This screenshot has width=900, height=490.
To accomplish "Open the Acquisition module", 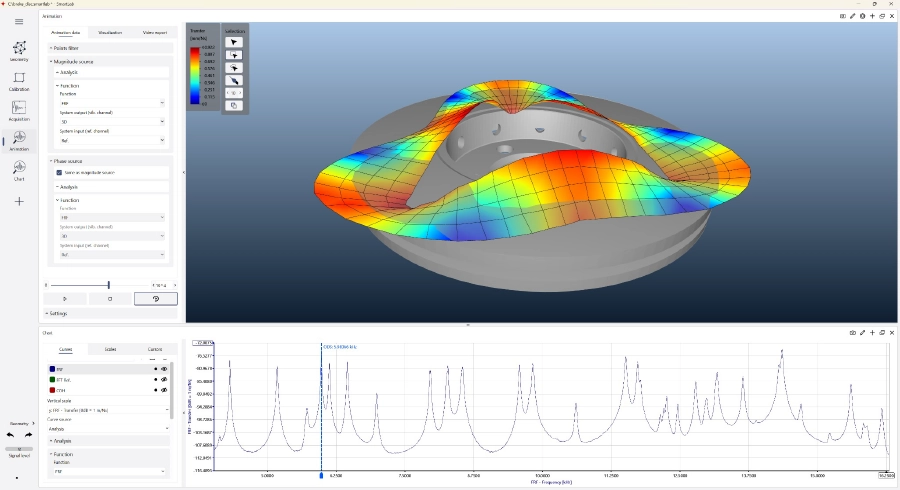I will coord(19,110).
